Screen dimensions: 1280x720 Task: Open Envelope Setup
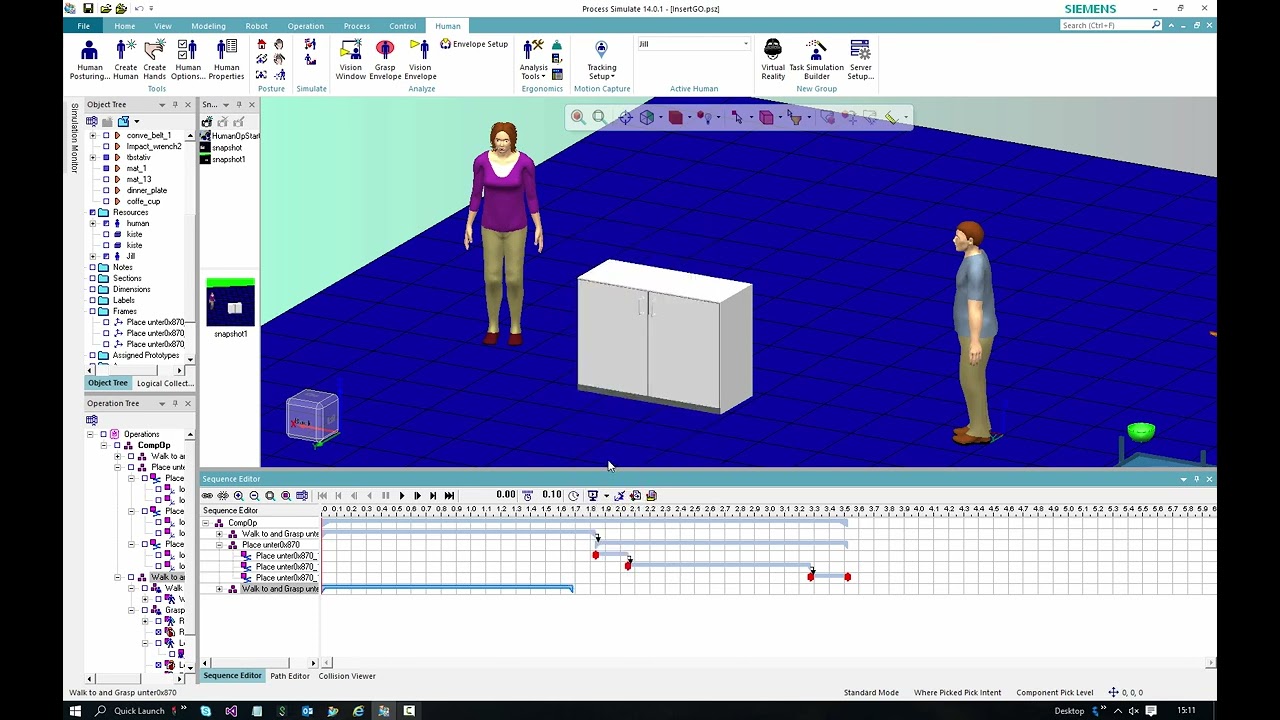[x=474, y=44]
